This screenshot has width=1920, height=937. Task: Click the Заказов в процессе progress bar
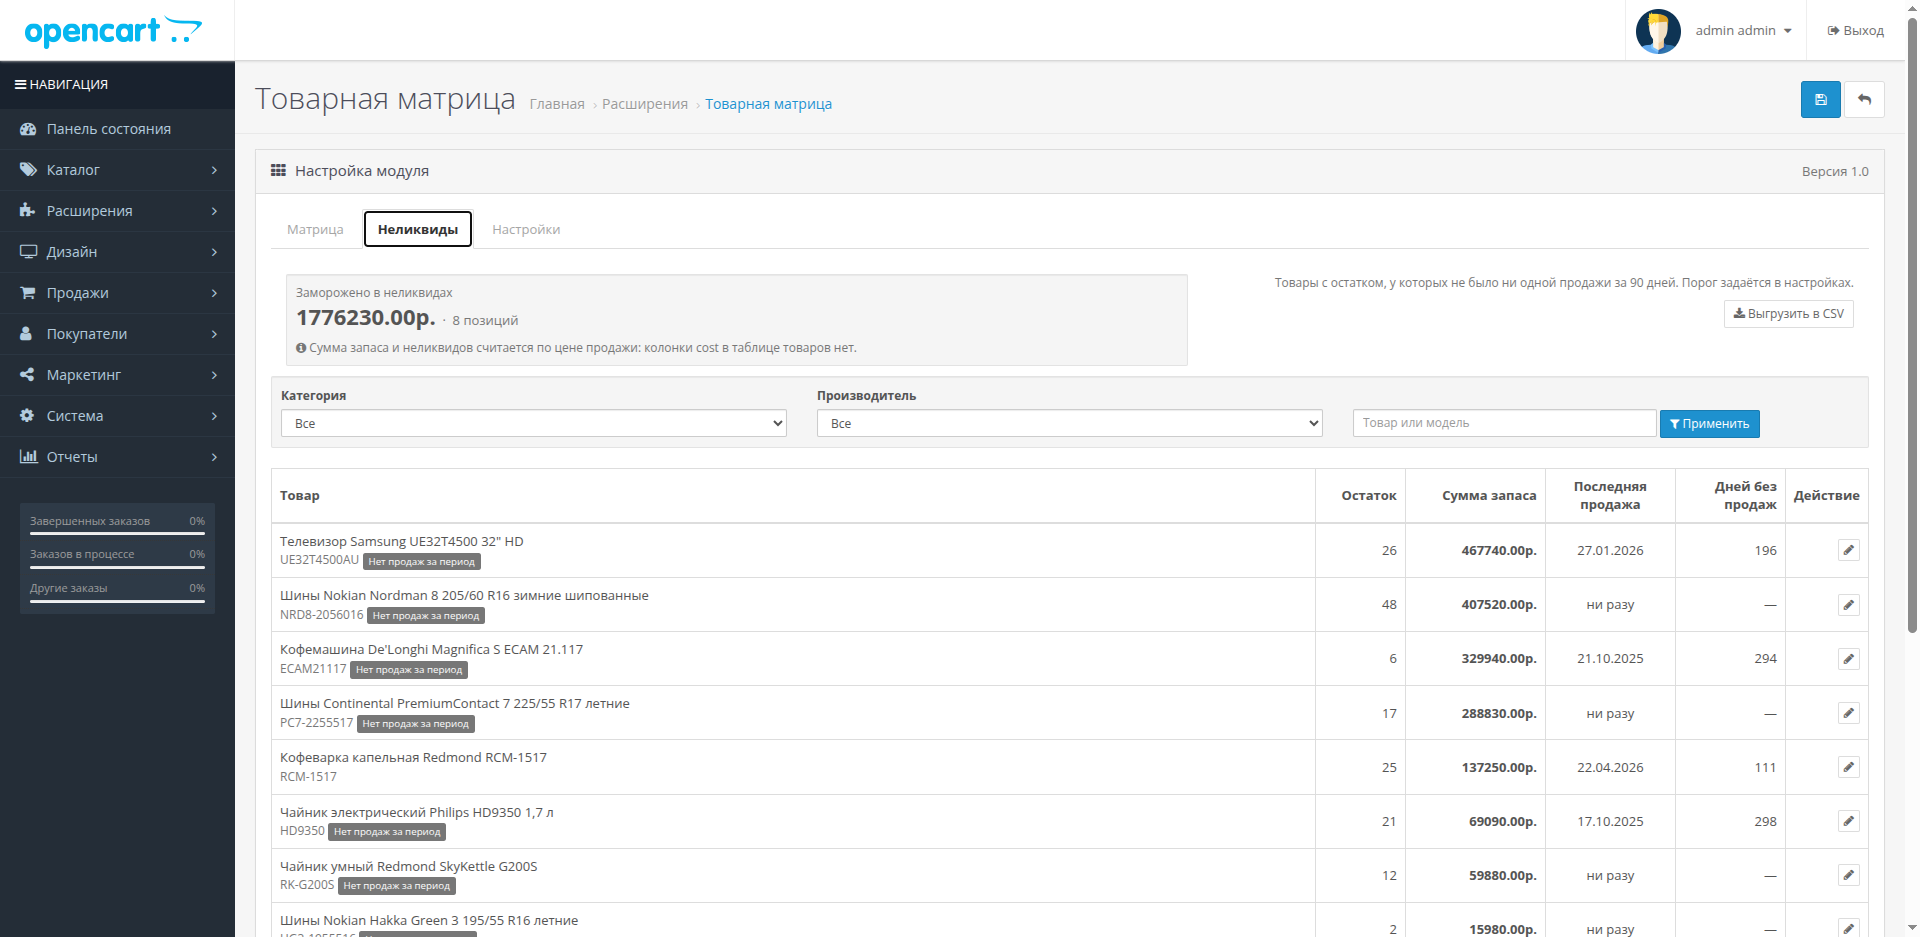coord(117,568)
